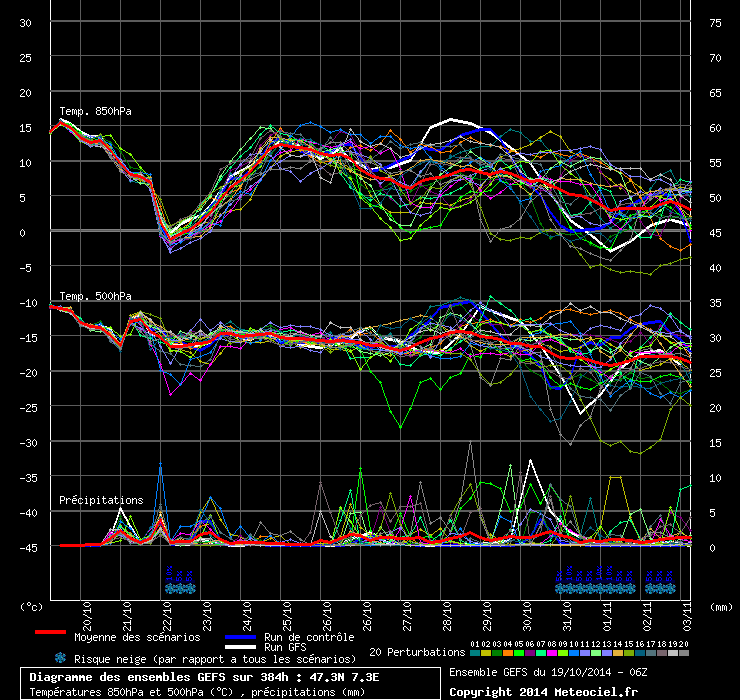Click the snow risk markers under 22/10
The width and height of the screenshot is (740, 700).
pyautogui.click(x=182, y=582)
